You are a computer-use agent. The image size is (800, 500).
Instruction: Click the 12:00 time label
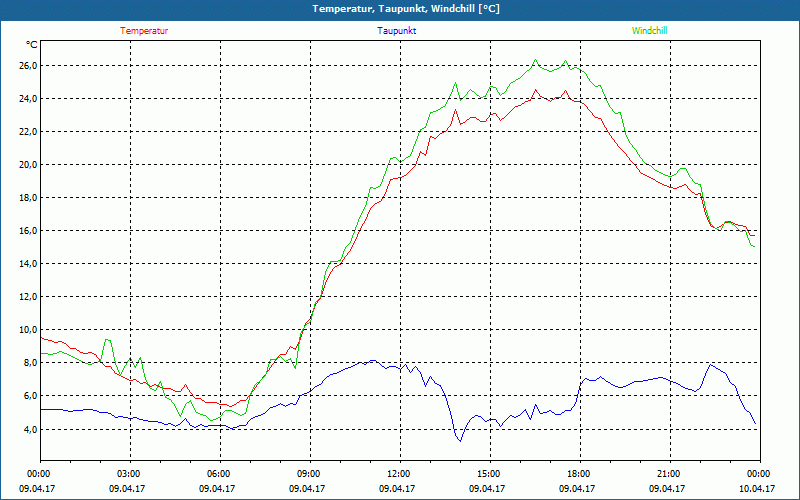coord(400,474)
